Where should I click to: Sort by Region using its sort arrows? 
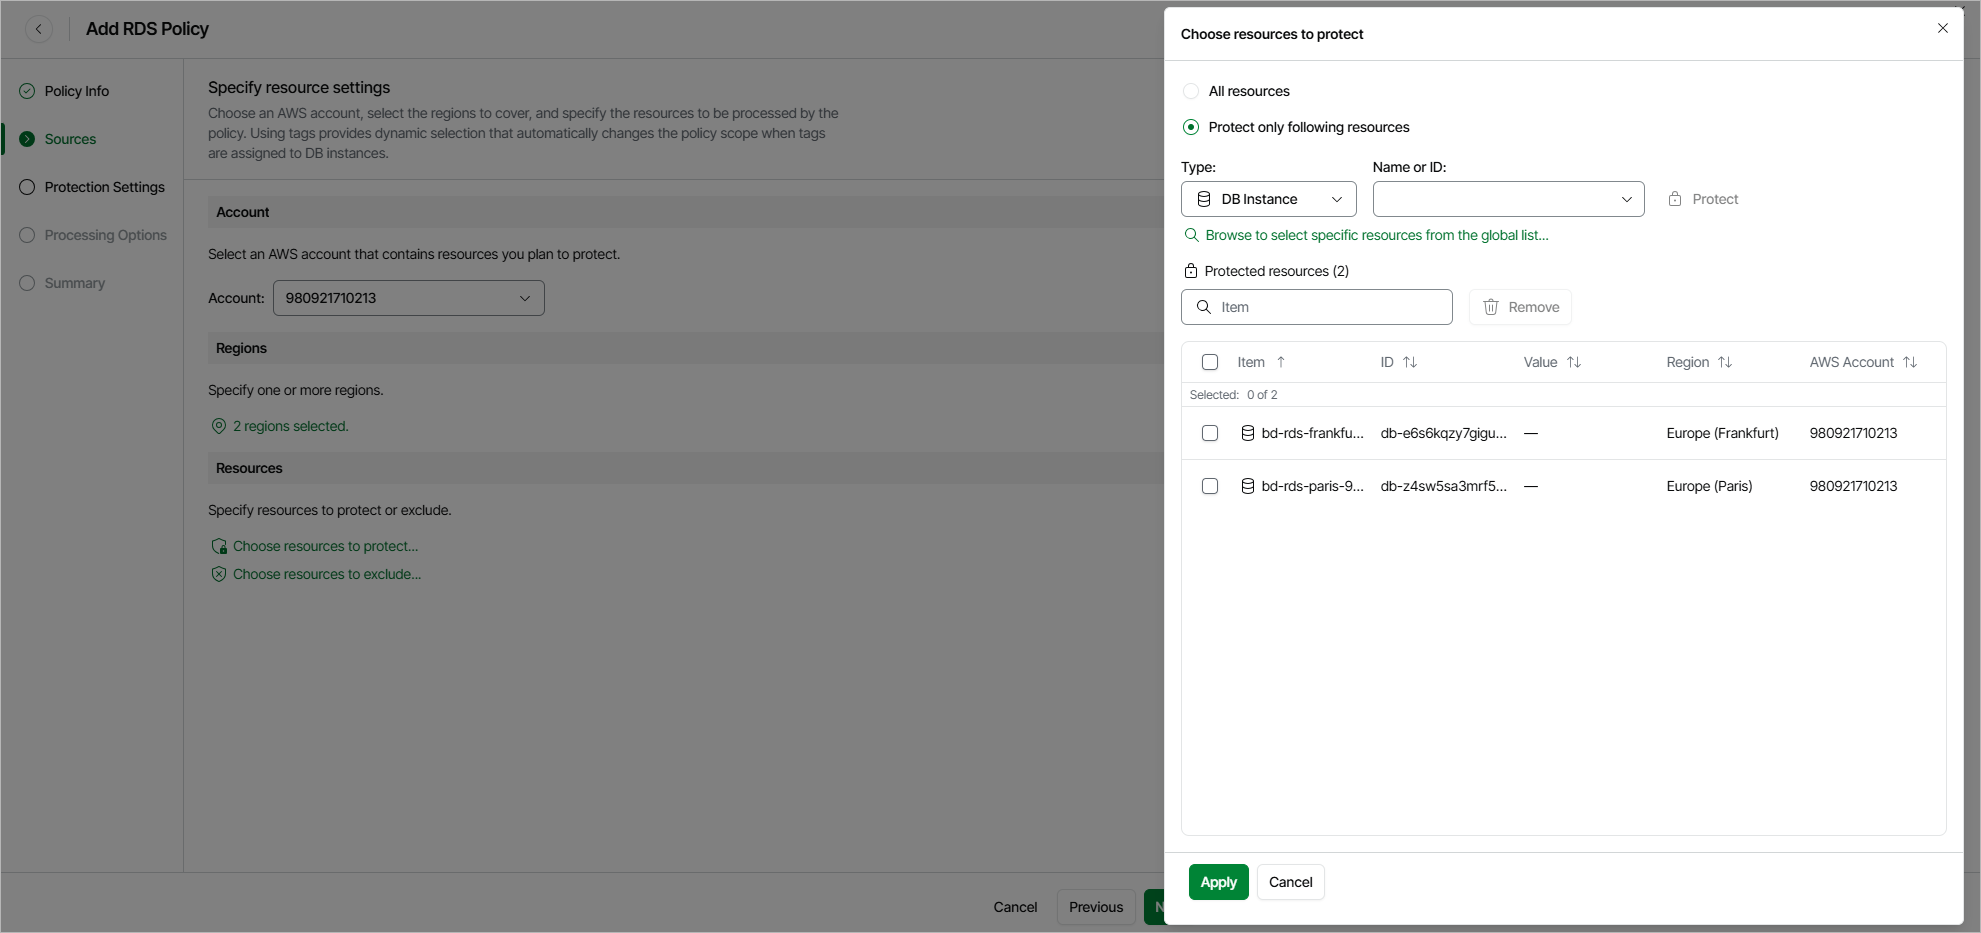click(1725, 362)
